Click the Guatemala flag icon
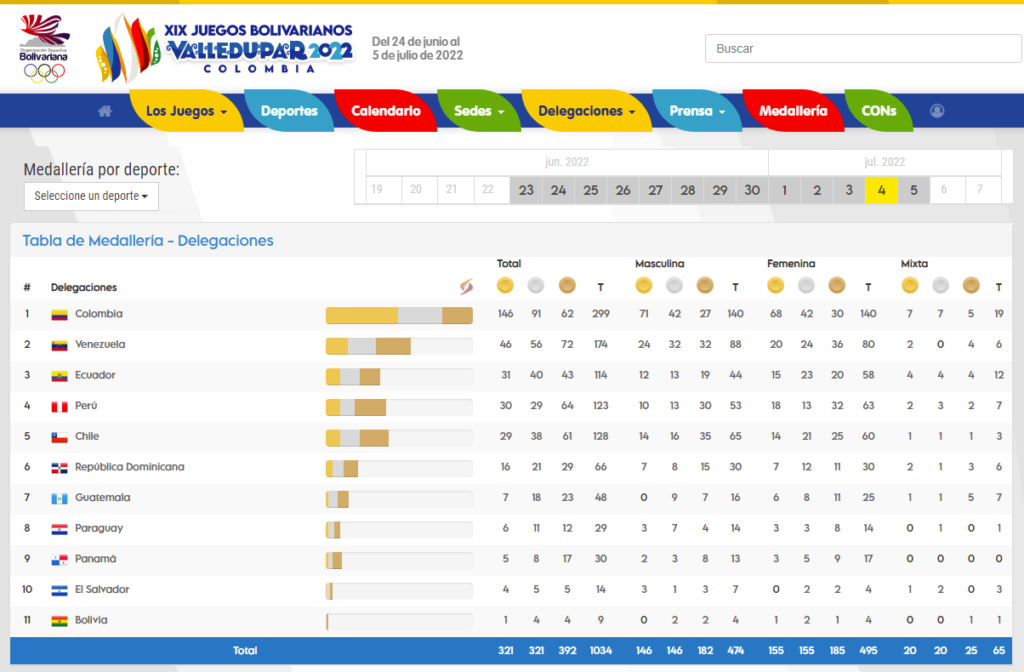Image resolution: width=1024 pixels, height=672 pixels. click(x=59, y=498)
